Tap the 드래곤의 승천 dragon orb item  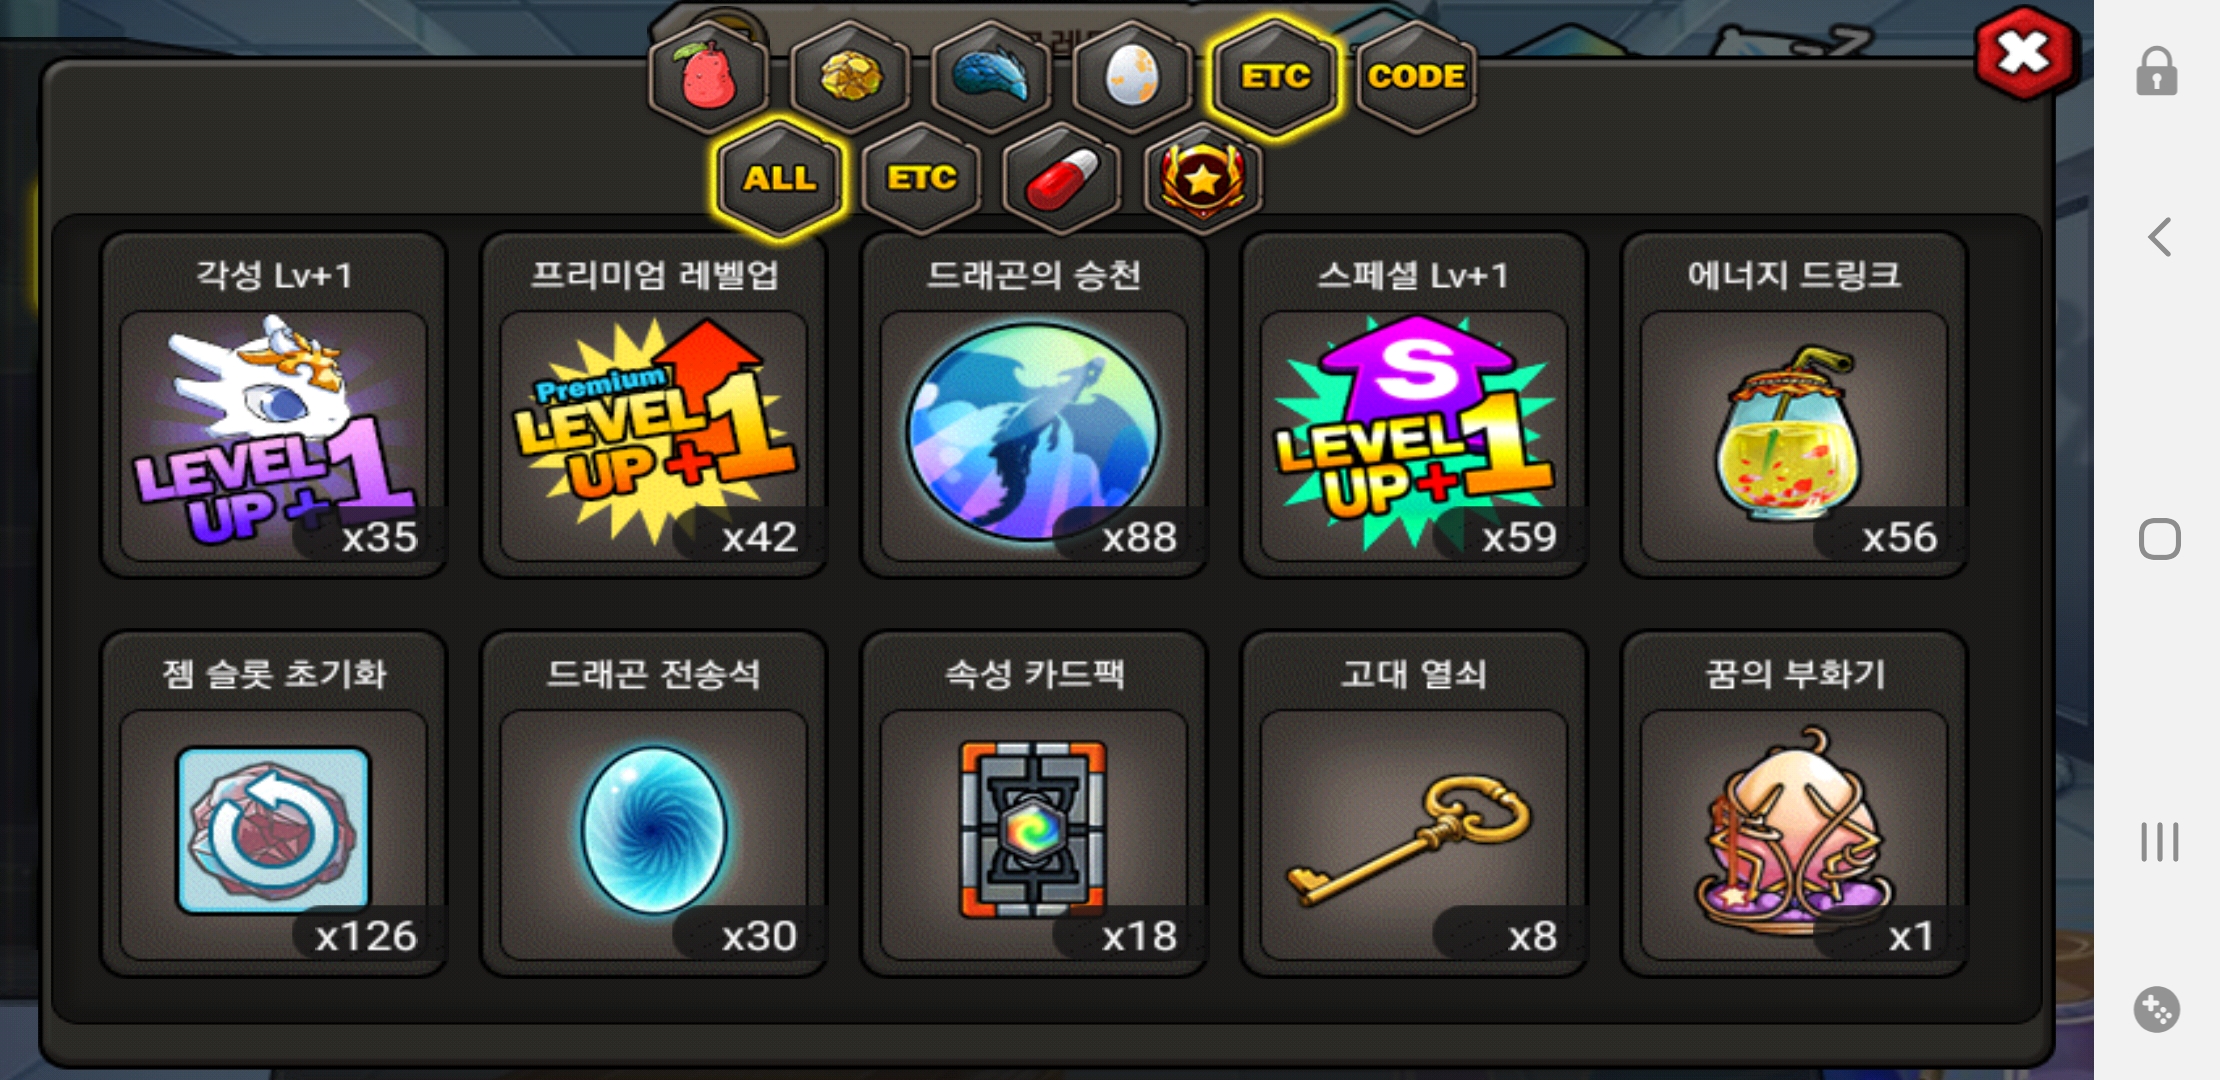click(x=1034, y=405)
